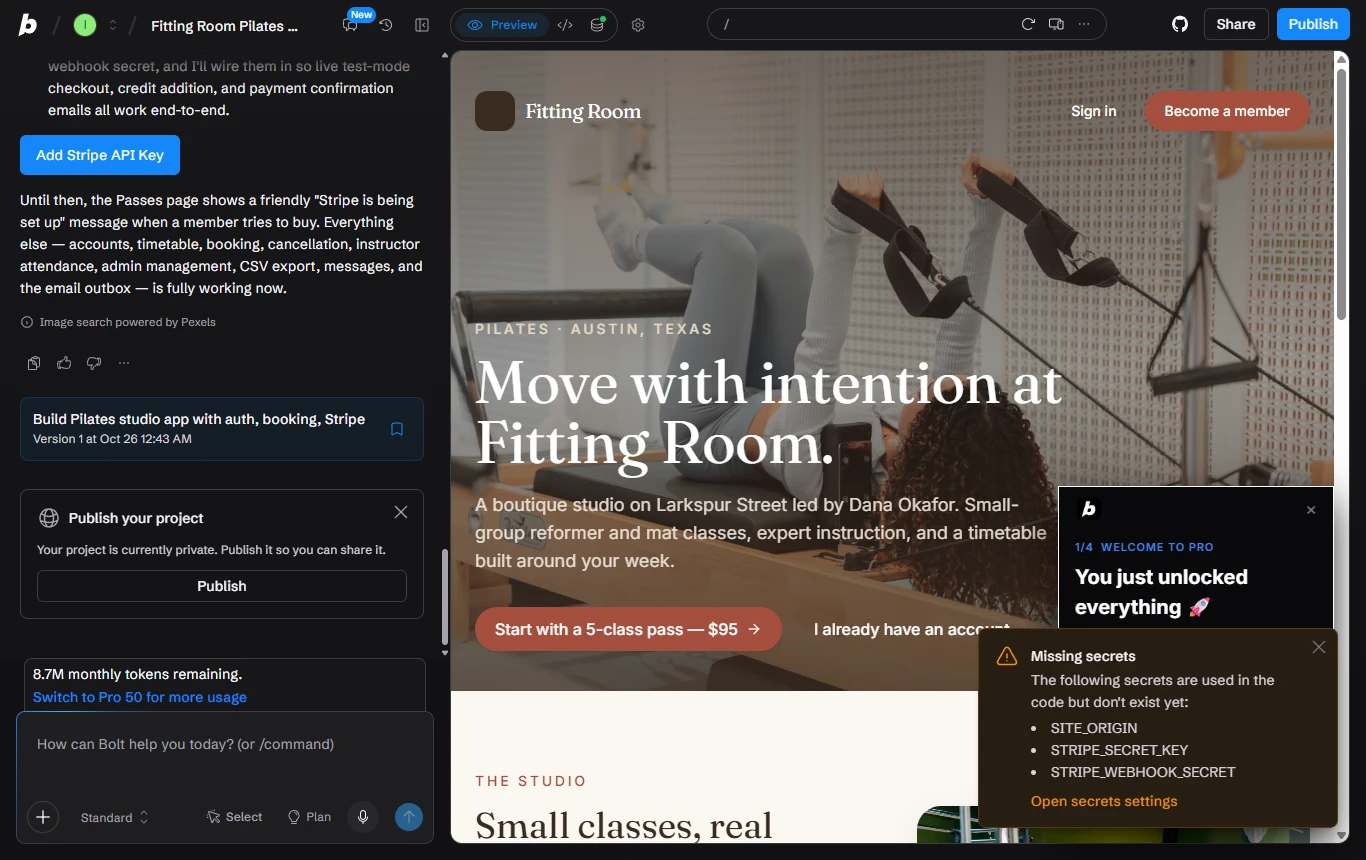The image size is (1366, 860).
Task: Click the blue Publish button in header
Action: tap(1313, 24)
